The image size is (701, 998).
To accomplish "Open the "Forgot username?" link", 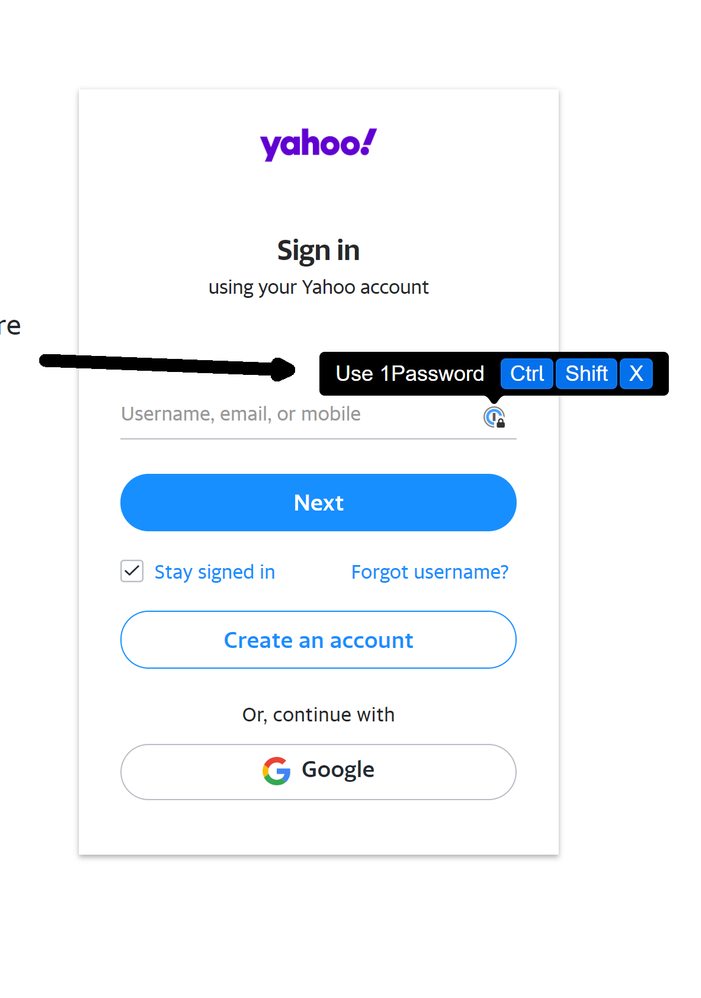I will click(x=430, y=572).
